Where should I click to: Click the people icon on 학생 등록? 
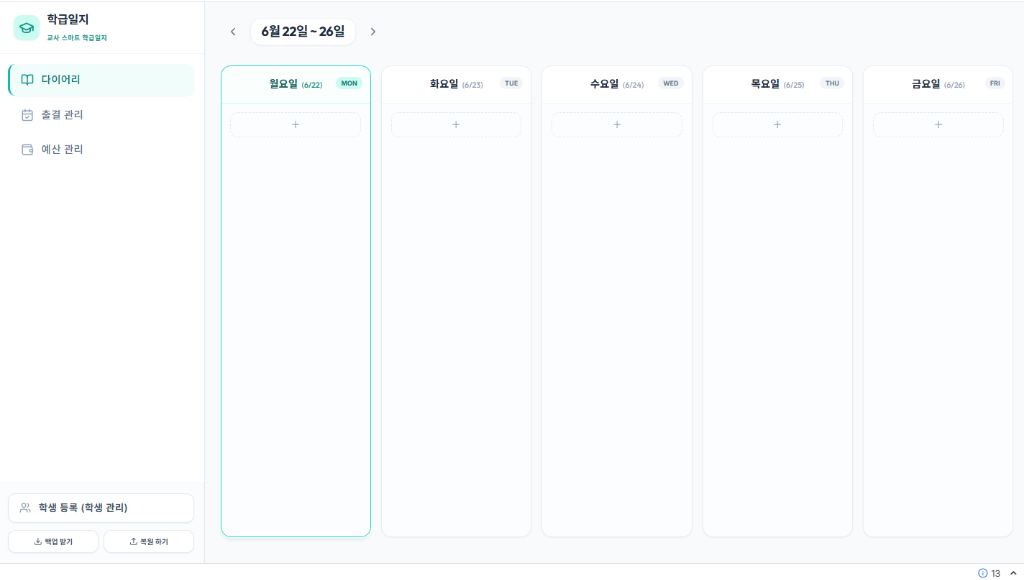[25, 508]
